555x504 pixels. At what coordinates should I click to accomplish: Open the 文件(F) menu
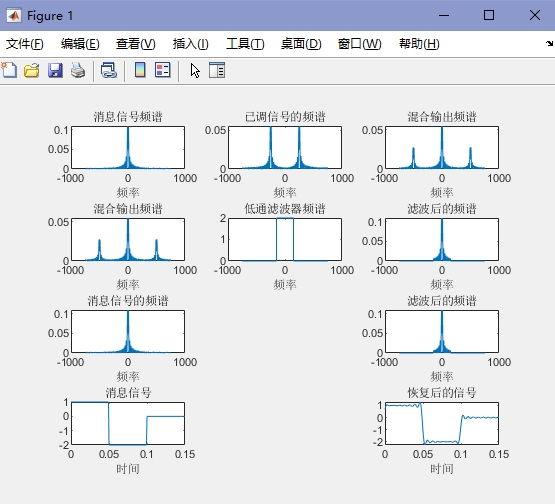[24, 44]
